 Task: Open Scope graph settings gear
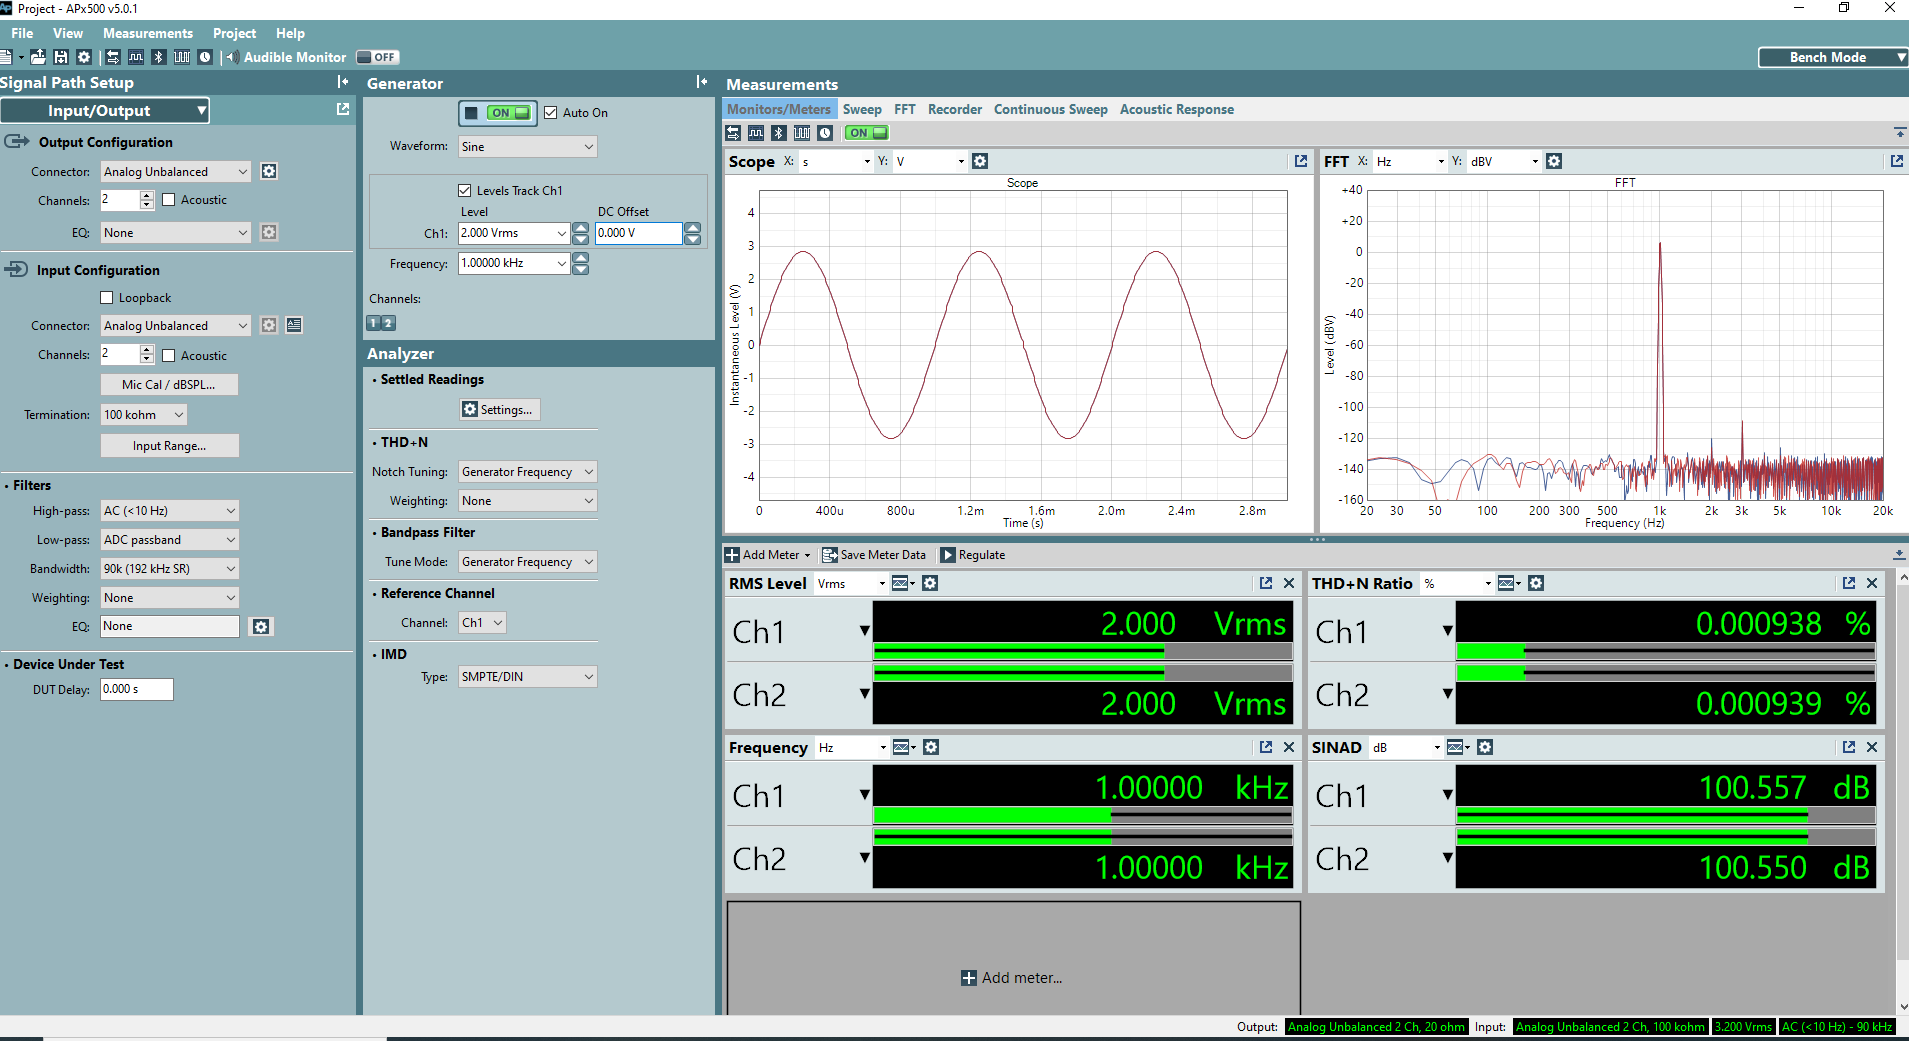pyautogui.click(x=980, y=161)
